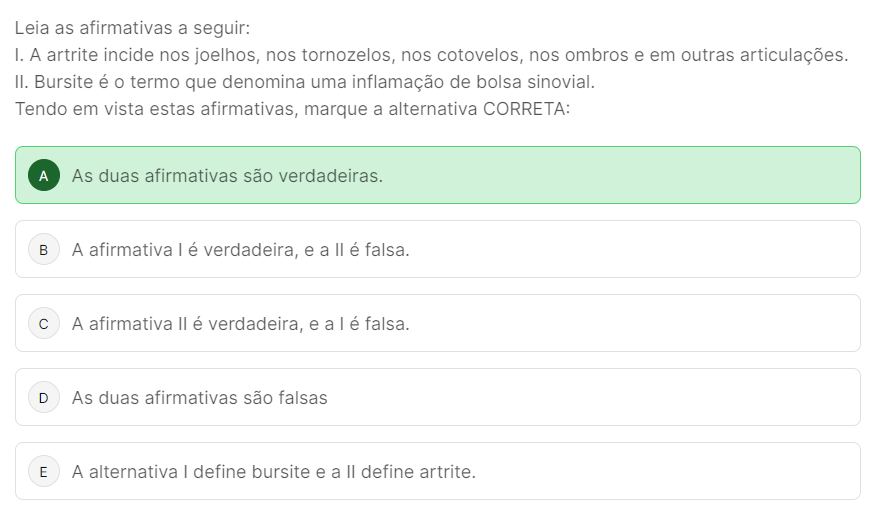Click the green letter A badge
Image resolution: width=877 pixels, height=508 pixels.
[x=43, y=175]
